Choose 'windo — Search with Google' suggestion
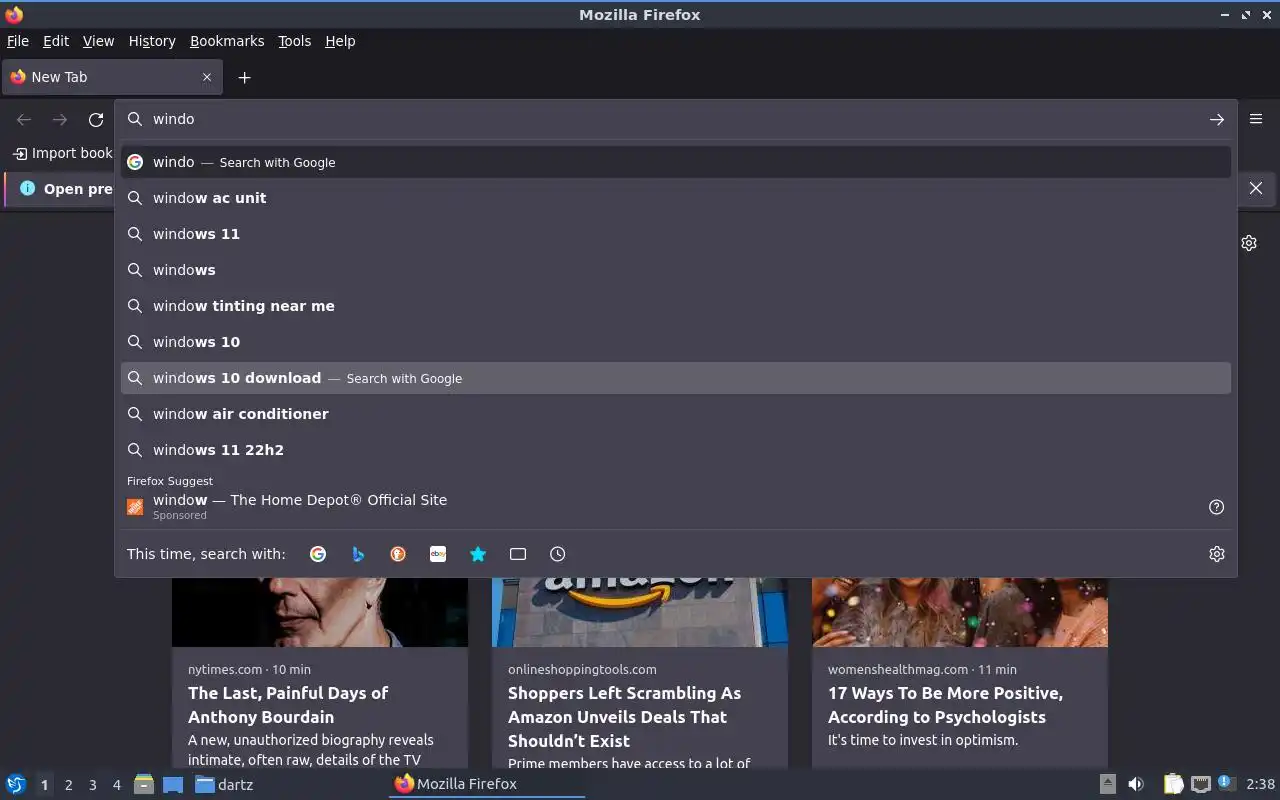Screen dimensions: 1280x800 [676, 162]
